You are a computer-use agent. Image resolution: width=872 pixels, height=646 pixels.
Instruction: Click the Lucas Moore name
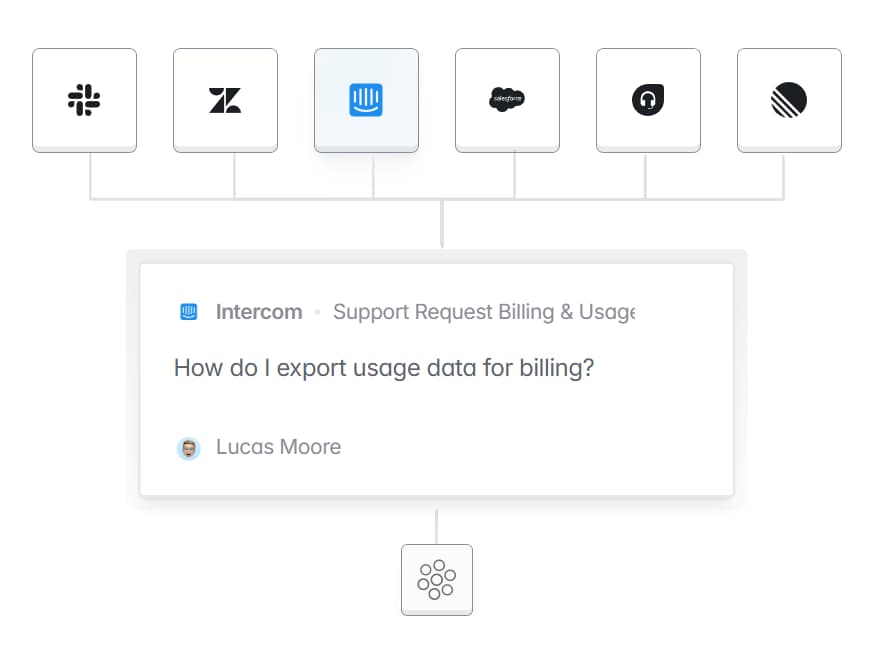(x=279, y=447)
